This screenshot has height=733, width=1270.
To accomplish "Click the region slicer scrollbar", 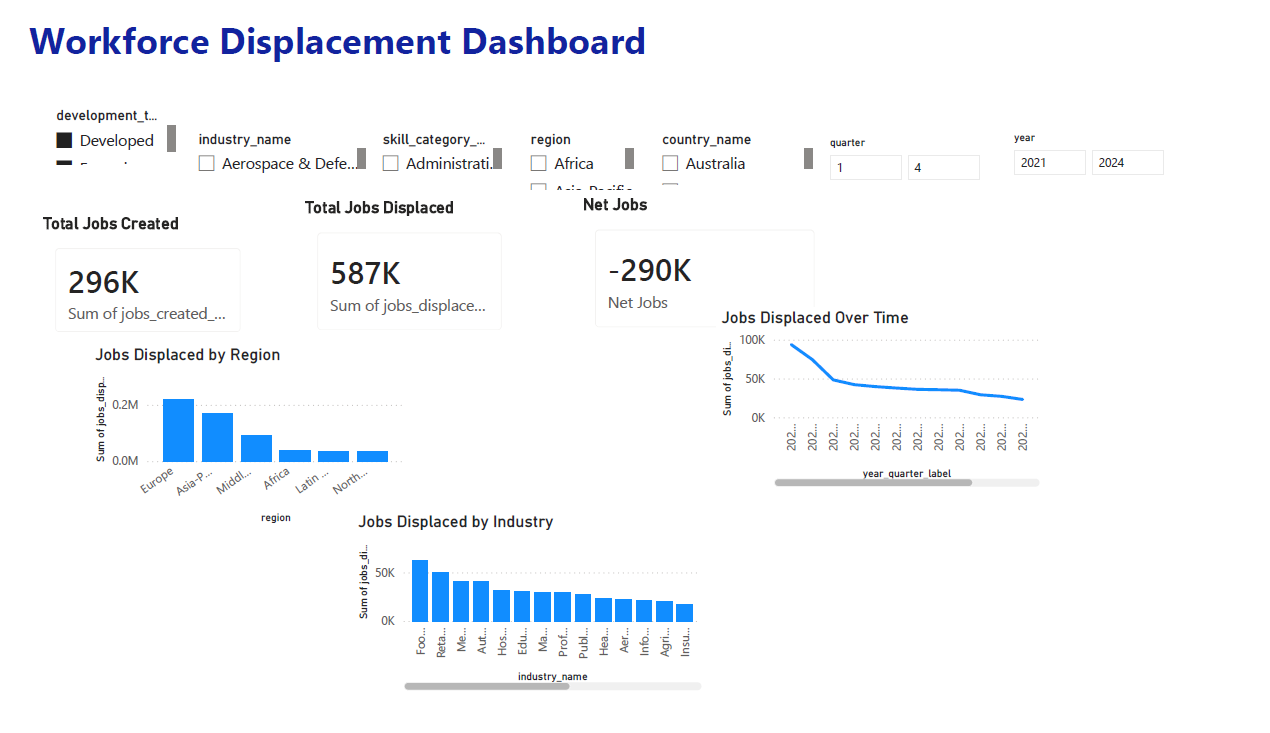I will coord(629,159).
